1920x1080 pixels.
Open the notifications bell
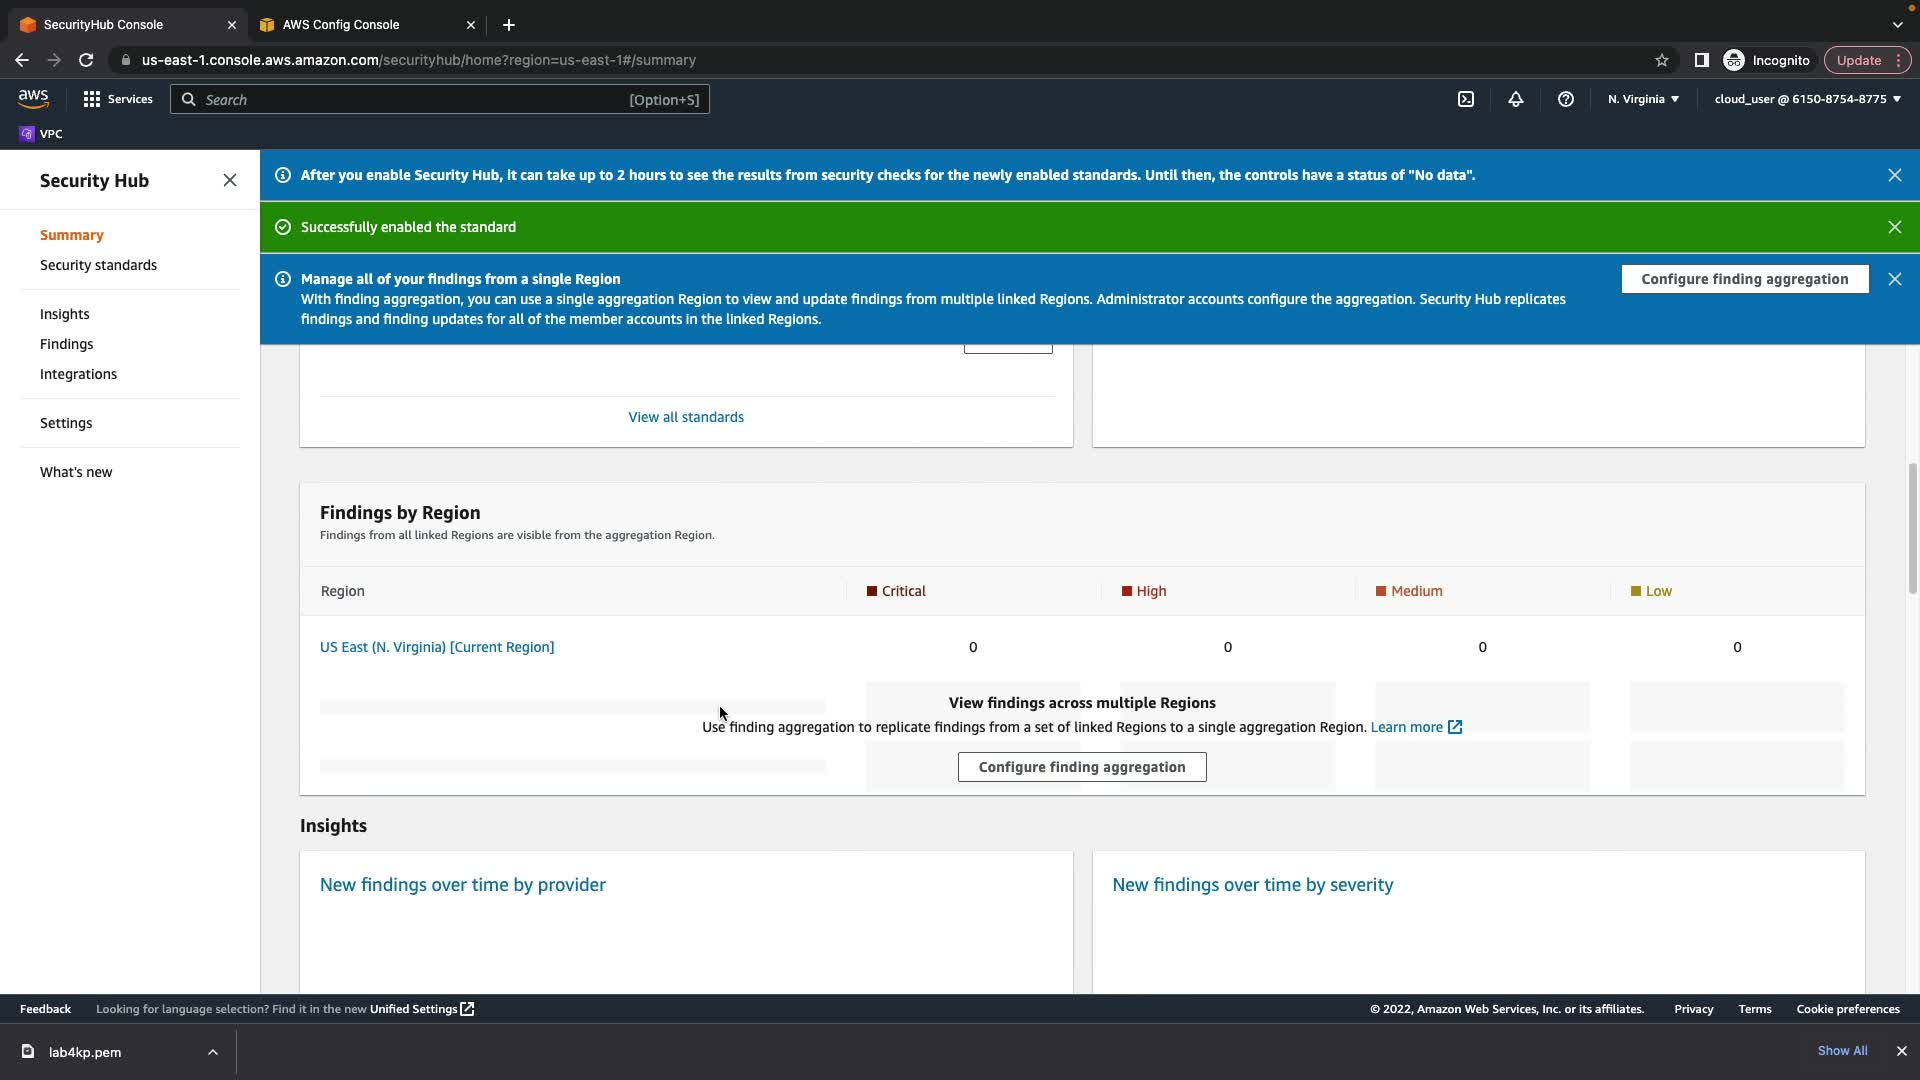[1515, 99]
